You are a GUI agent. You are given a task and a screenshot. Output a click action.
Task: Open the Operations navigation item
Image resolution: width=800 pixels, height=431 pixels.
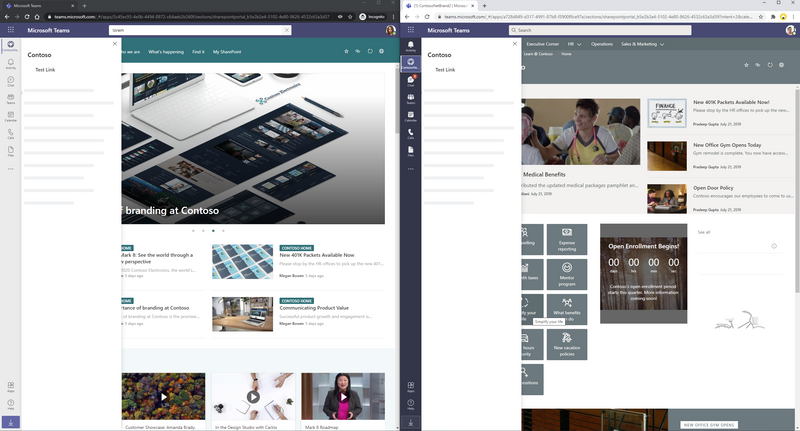click(602, 44)
